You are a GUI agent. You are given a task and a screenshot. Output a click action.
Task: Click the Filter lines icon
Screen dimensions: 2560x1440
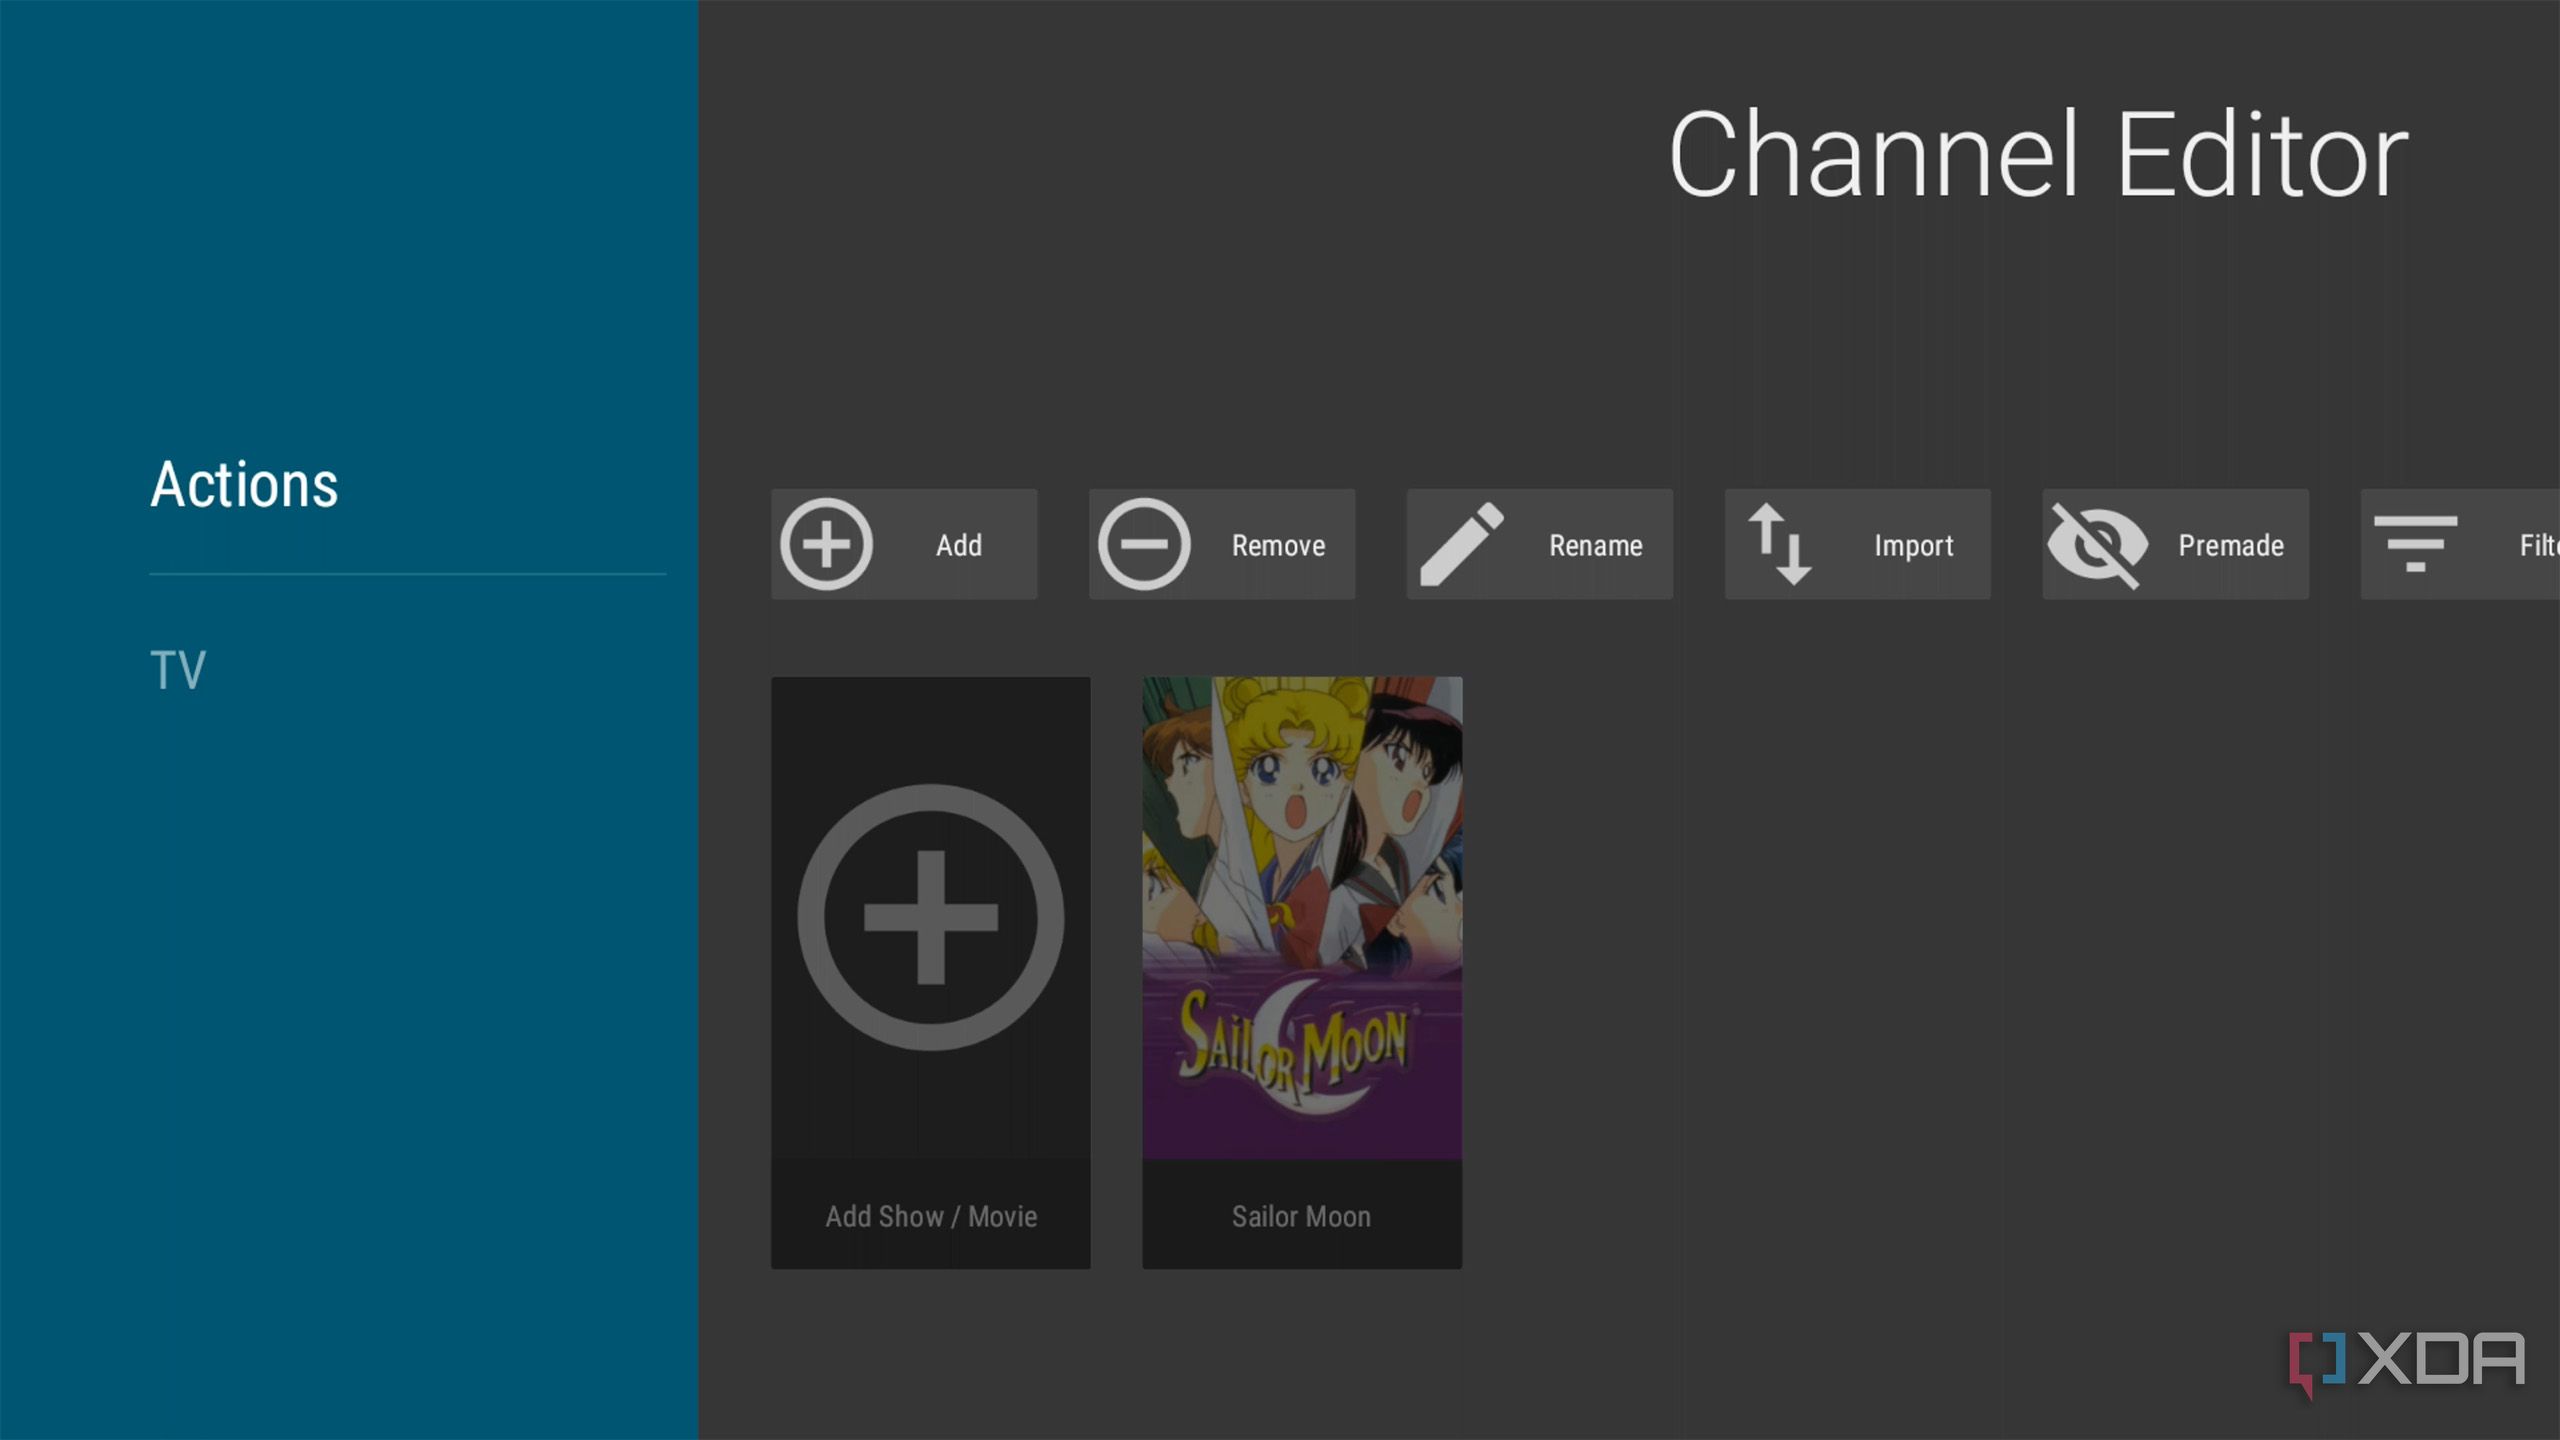[2415, 545]
